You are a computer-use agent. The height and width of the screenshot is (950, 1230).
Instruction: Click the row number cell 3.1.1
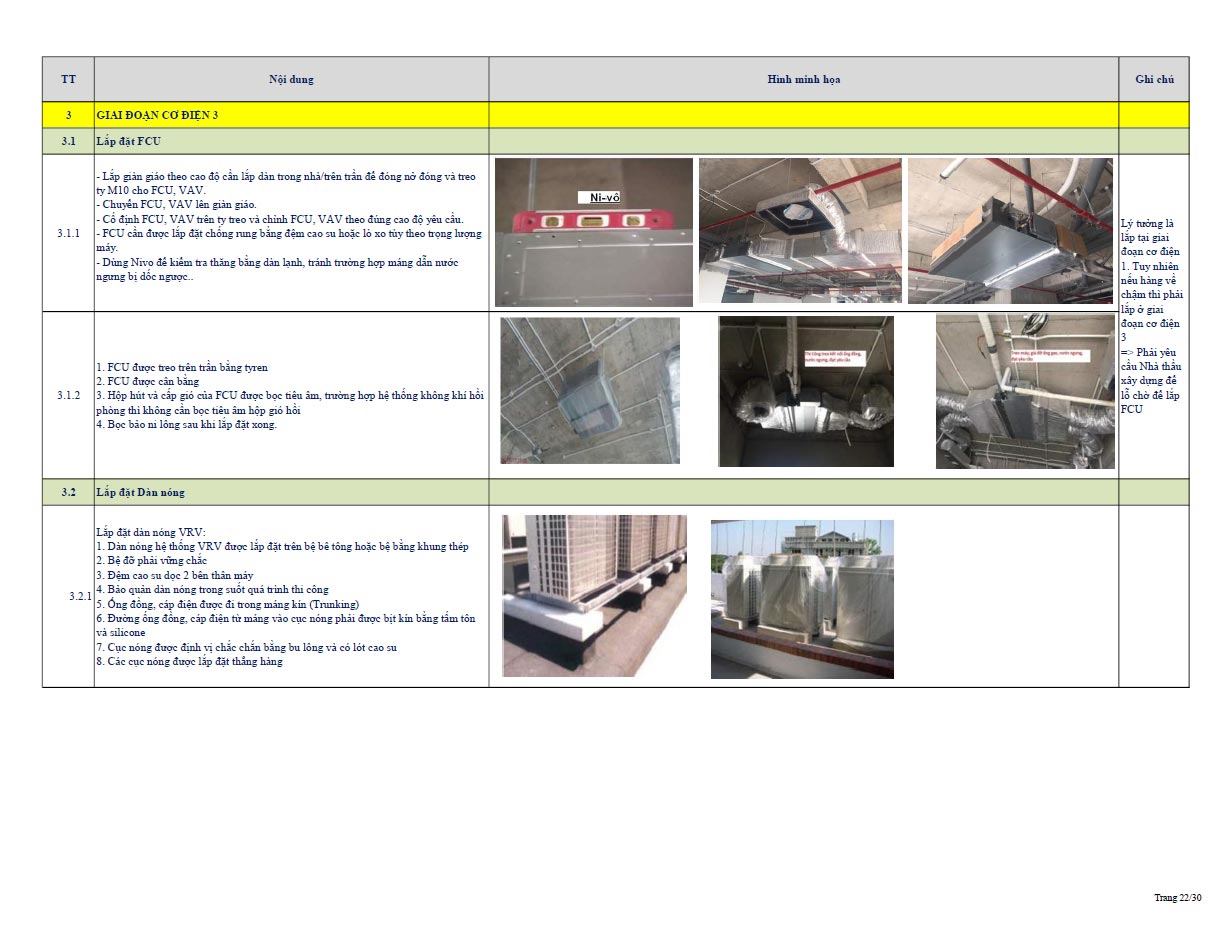[x=68, y=233]
